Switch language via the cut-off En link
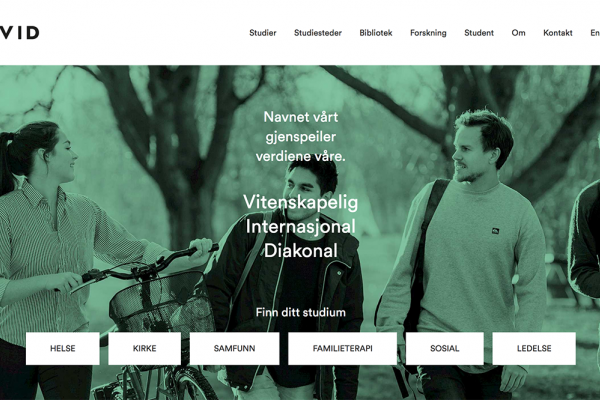The image size is (600, 400). tap(595, 33)
